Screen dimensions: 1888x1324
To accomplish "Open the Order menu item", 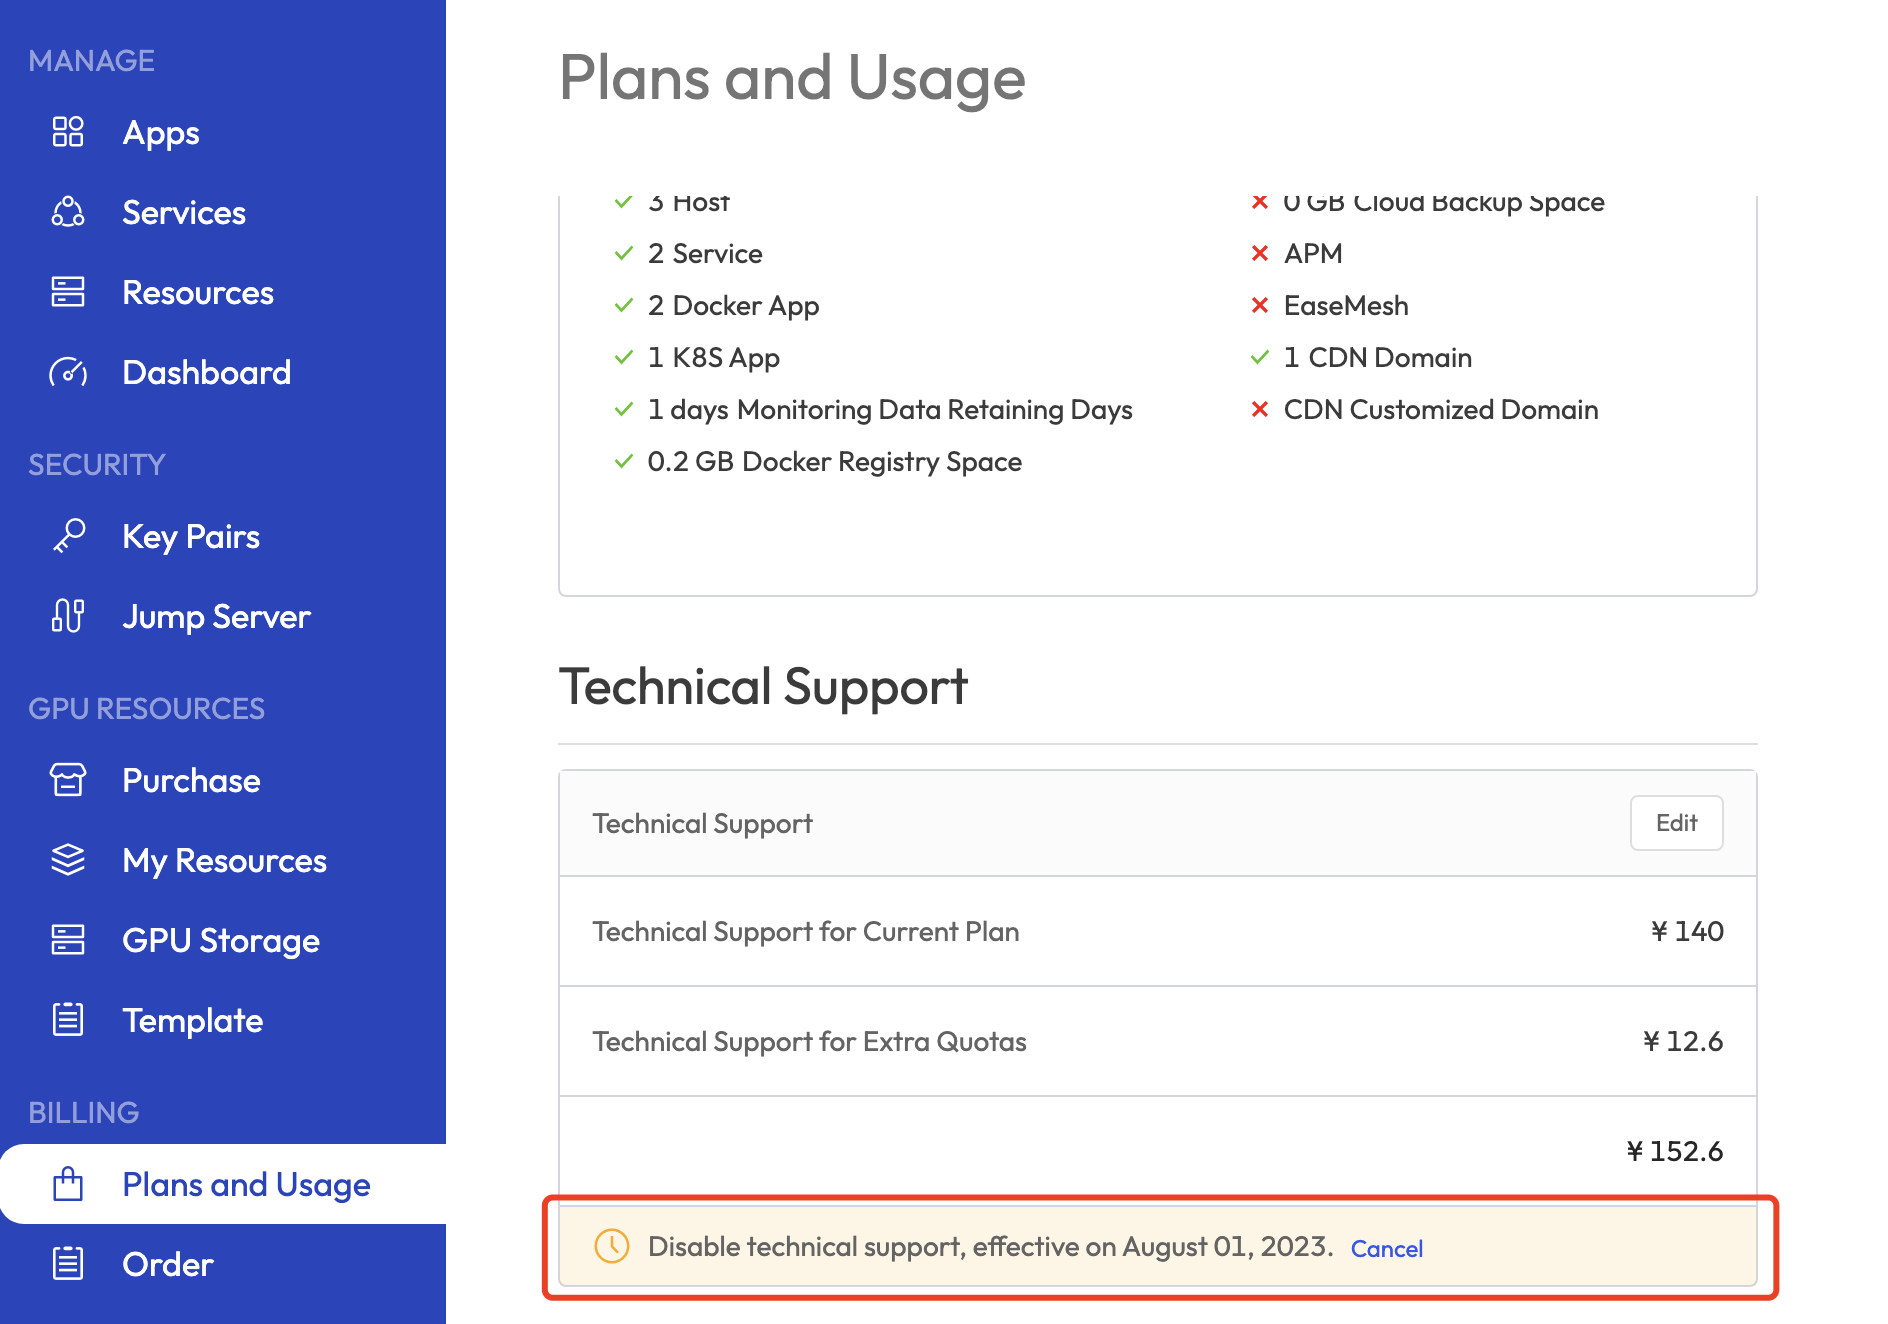I will (x=167, y=1264).
